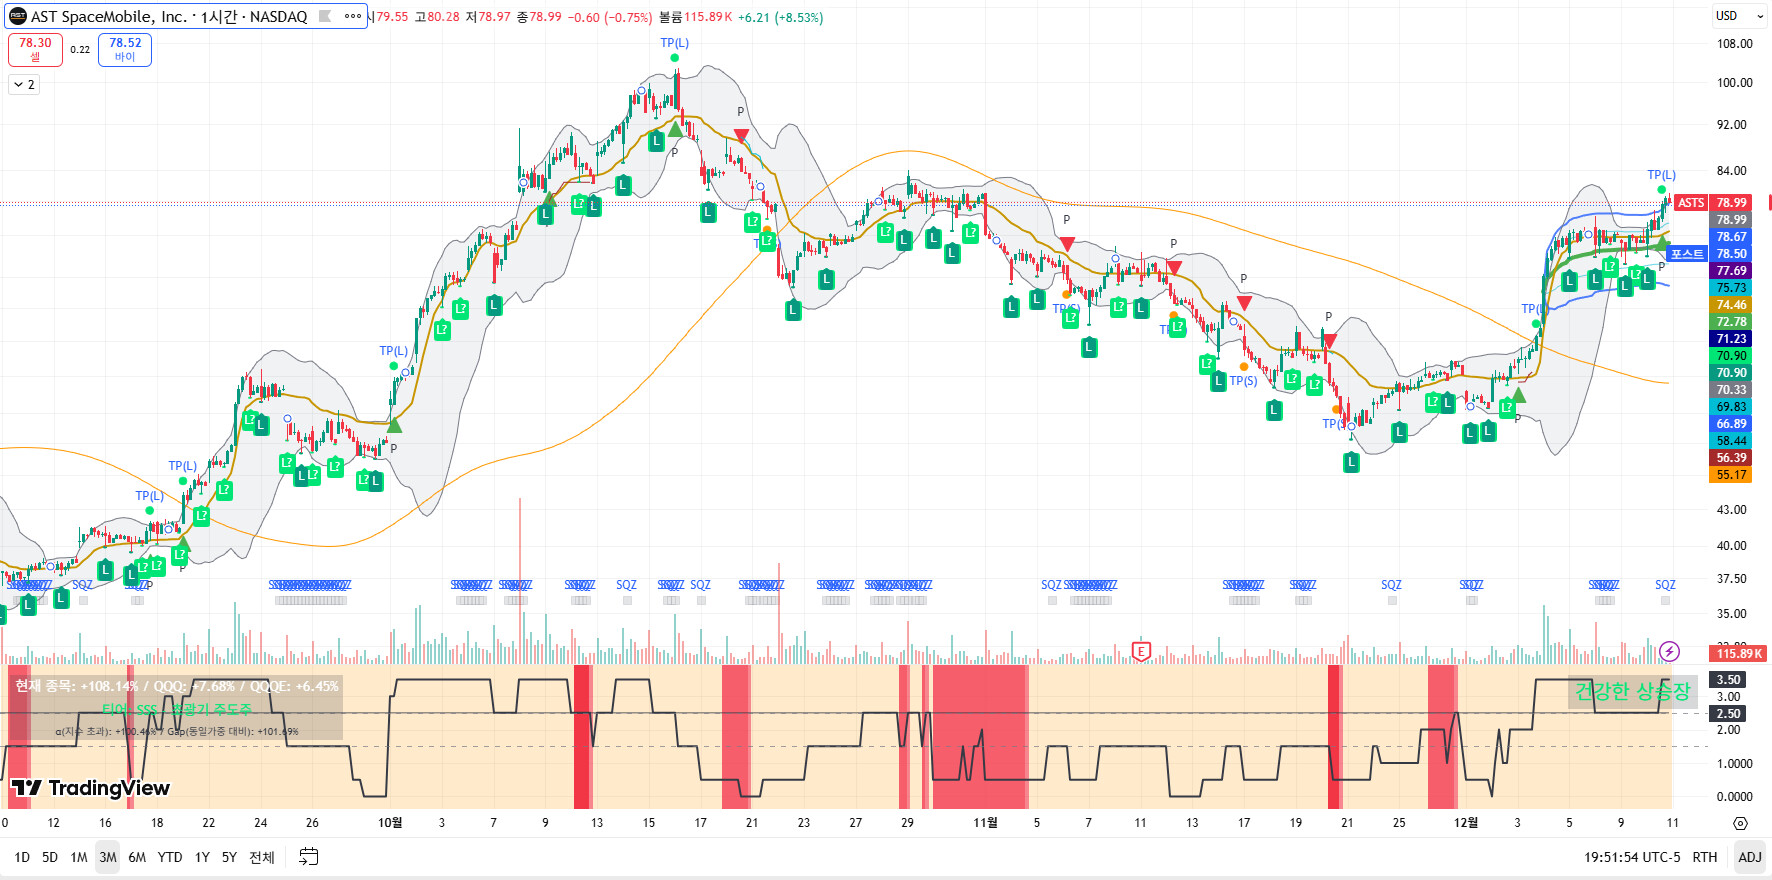Image resolution: width=1772 pixels, height=880 pixels.
Task: Toggle ADJ adjusted data setting
Action: tap(1749, 857)
